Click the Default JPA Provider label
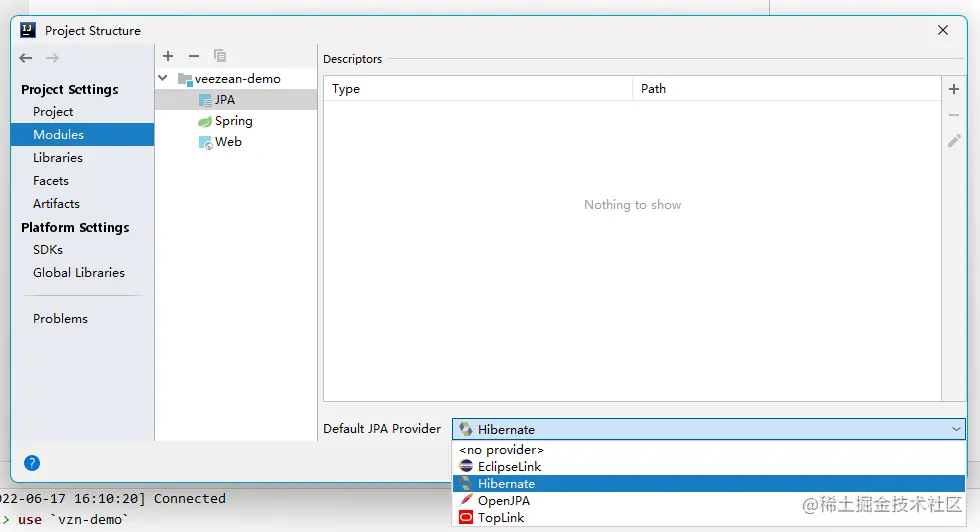Viewport: 980px width, 532px height. (x=382, y=429)
